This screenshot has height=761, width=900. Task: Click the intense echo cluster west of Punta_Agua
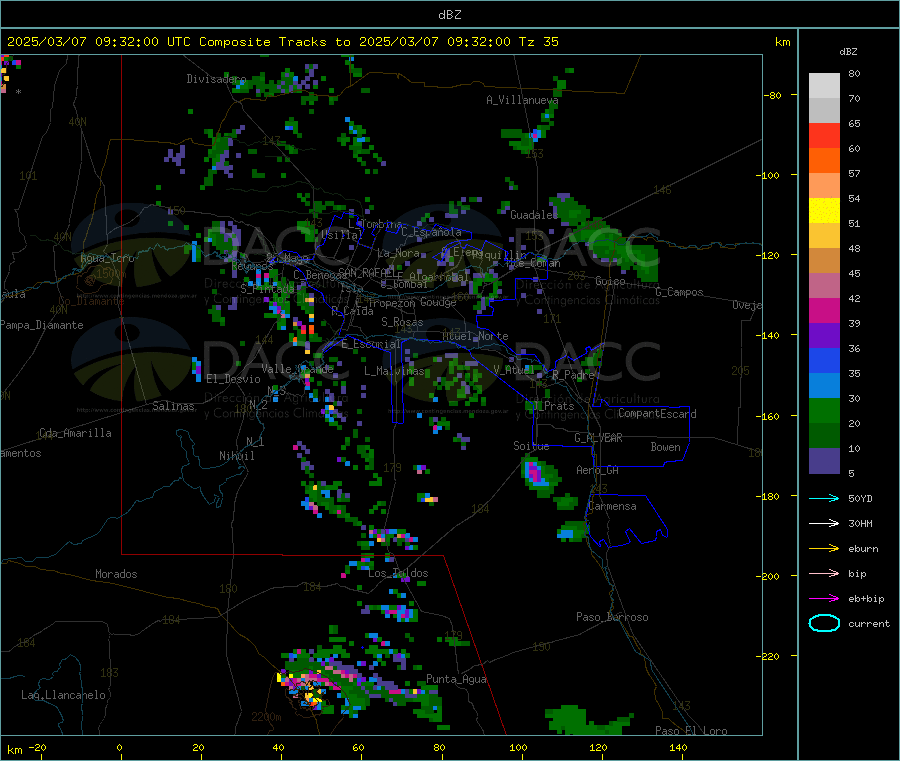(x=312, y=687)
